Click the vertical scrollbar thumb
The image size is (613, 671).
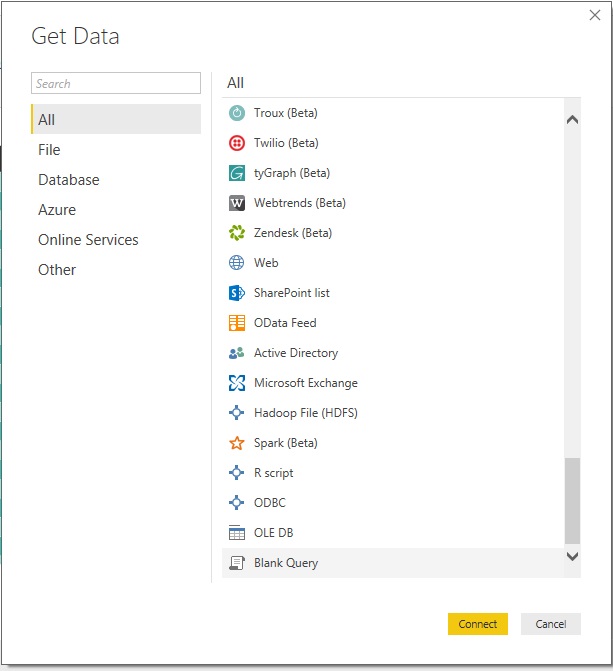tap(572, 501)
